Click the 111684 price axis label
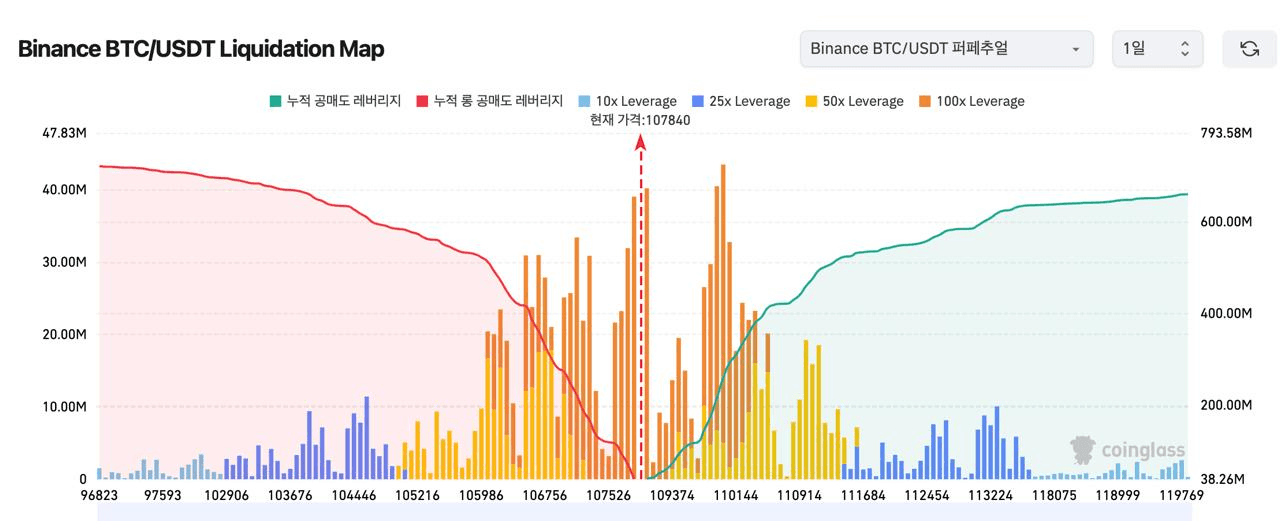Viewport: 1280px width, 521px height. click(x=864, y=495)
